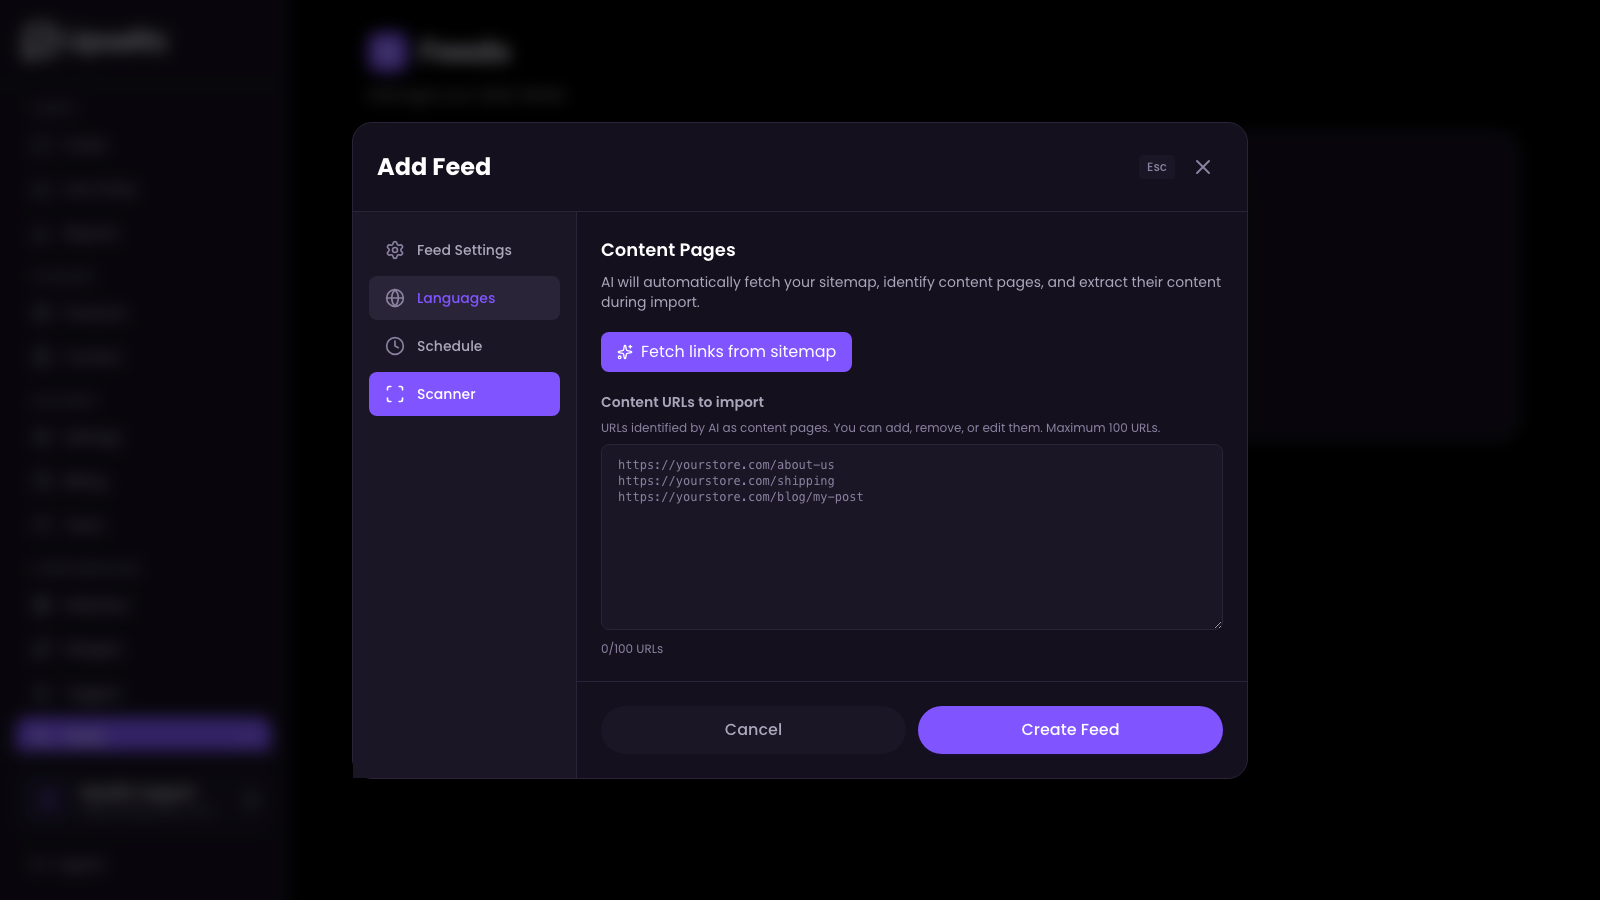Viewport: 1600px width, 900px height.
Task: Go to the Schedule tab
Action: pyautogui.click(x=450, y=346)
